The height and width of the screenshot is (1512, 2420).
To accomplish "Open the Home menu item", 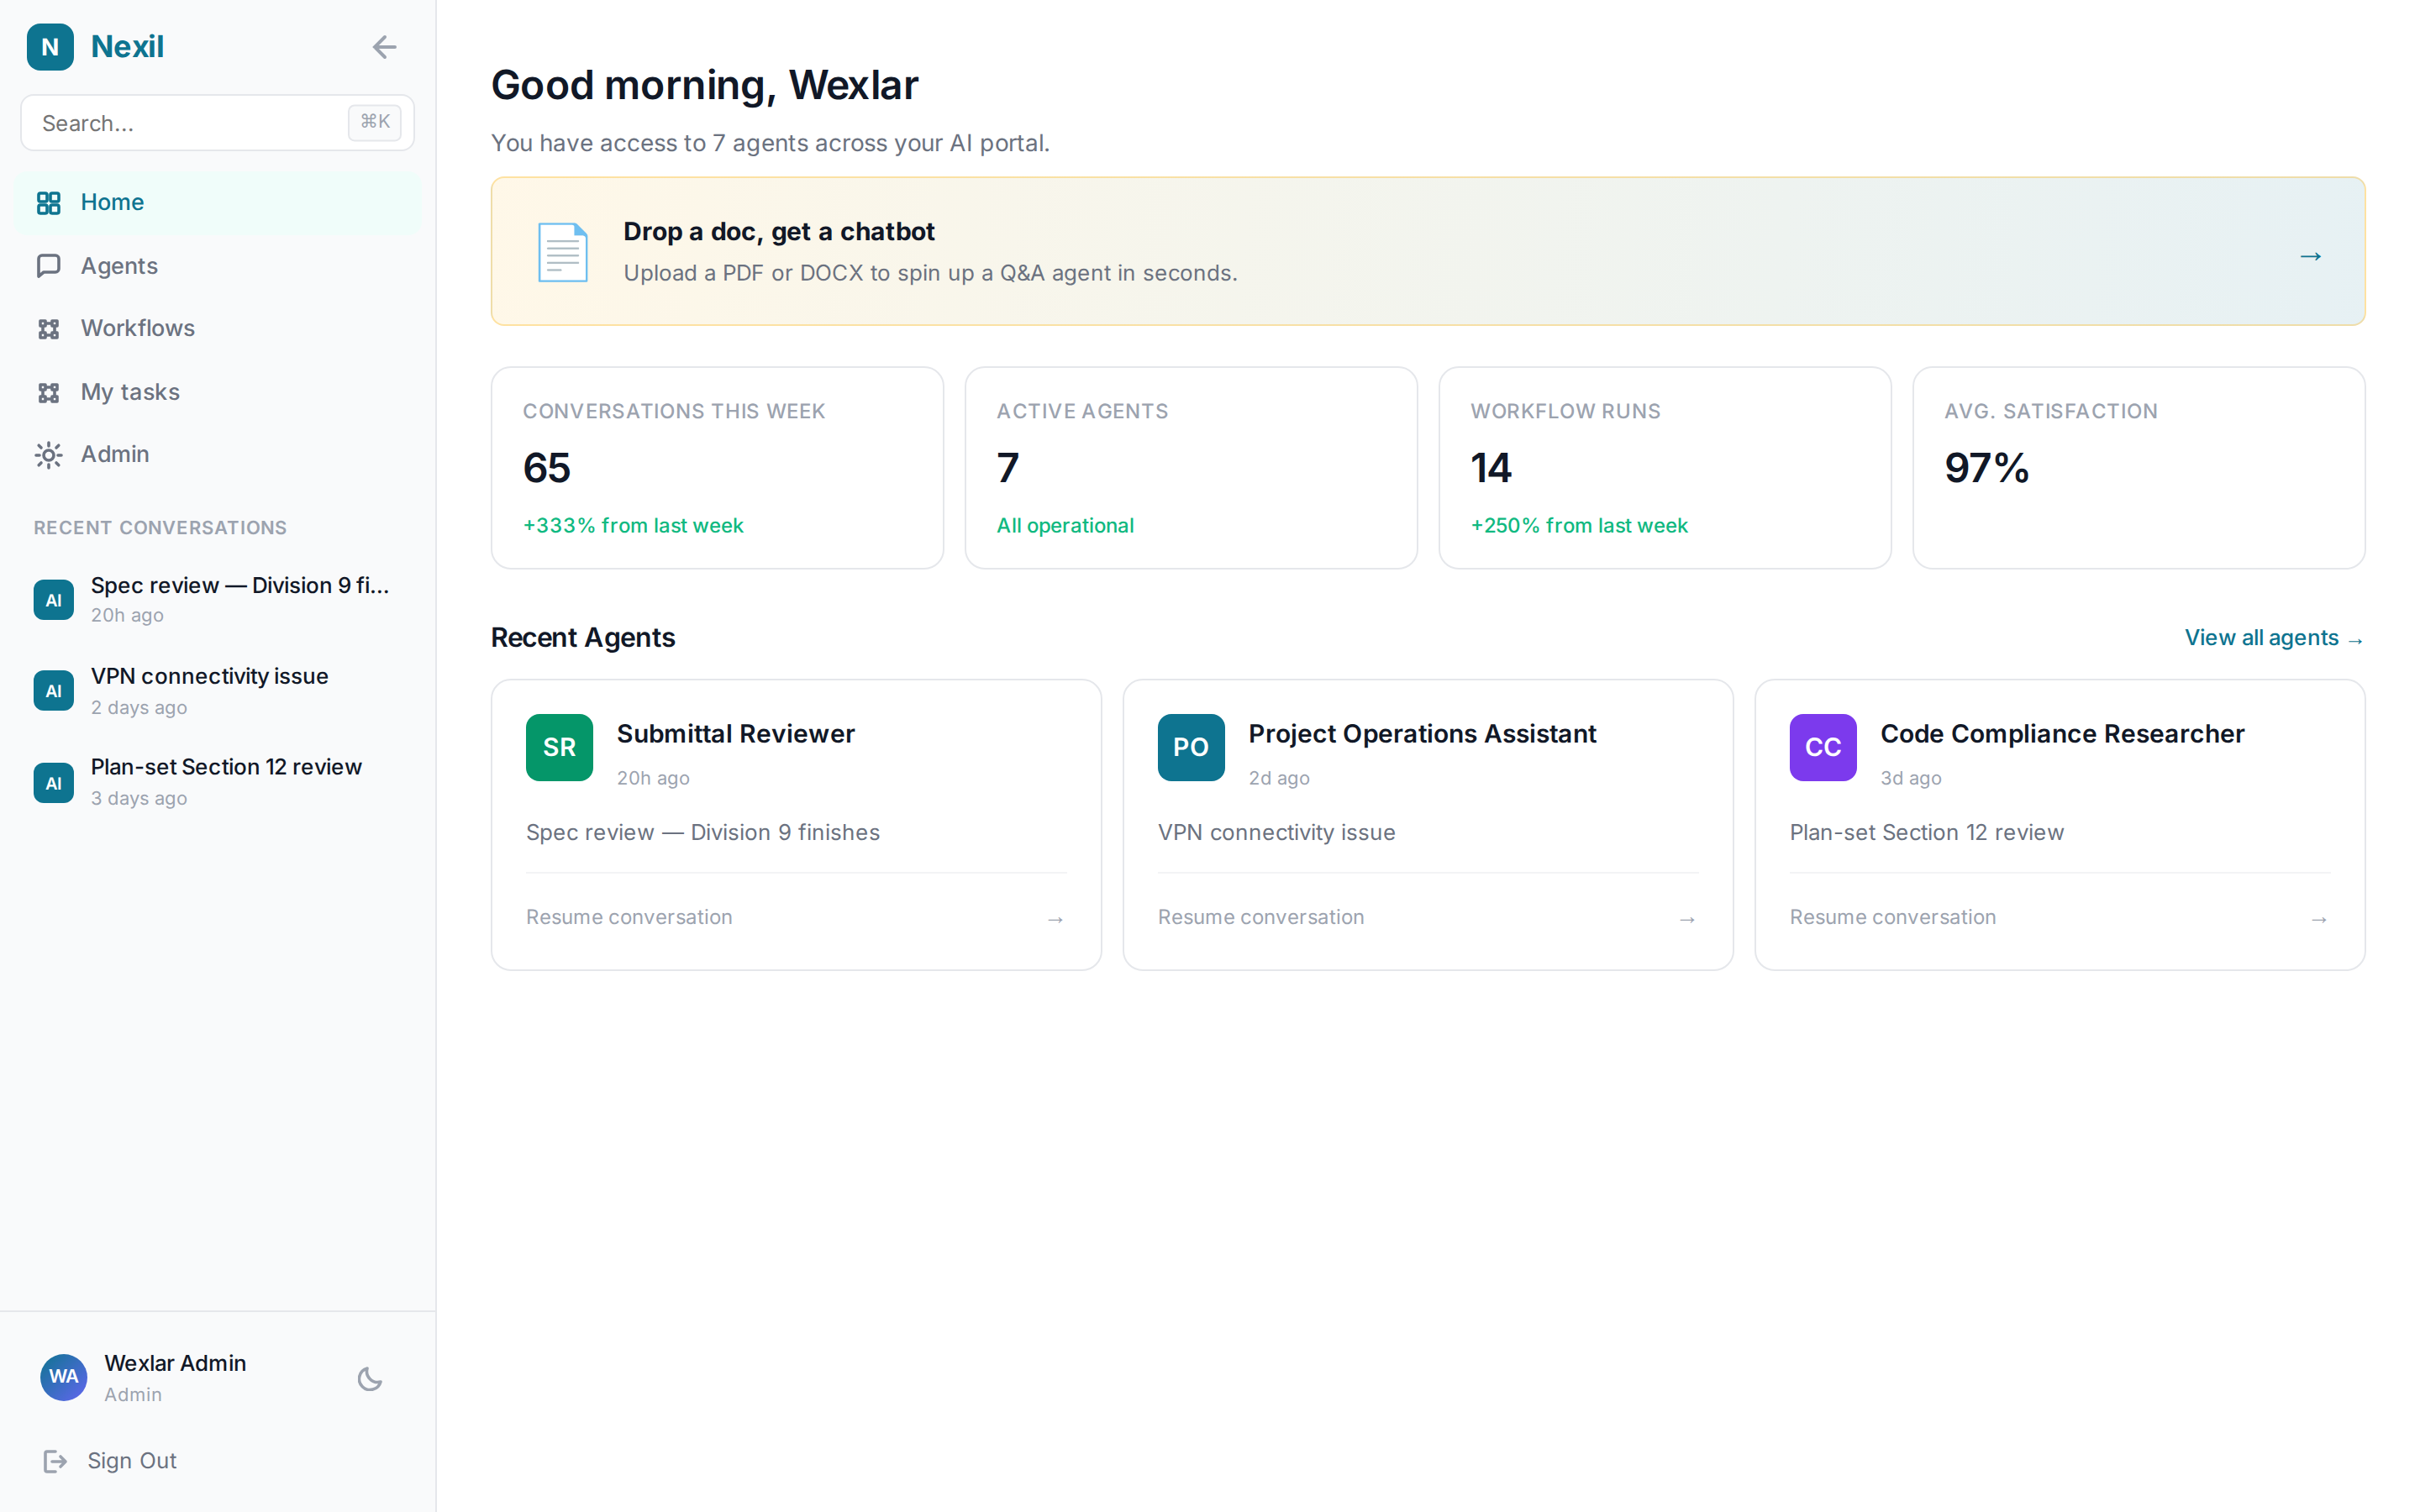I will [217, 202].
